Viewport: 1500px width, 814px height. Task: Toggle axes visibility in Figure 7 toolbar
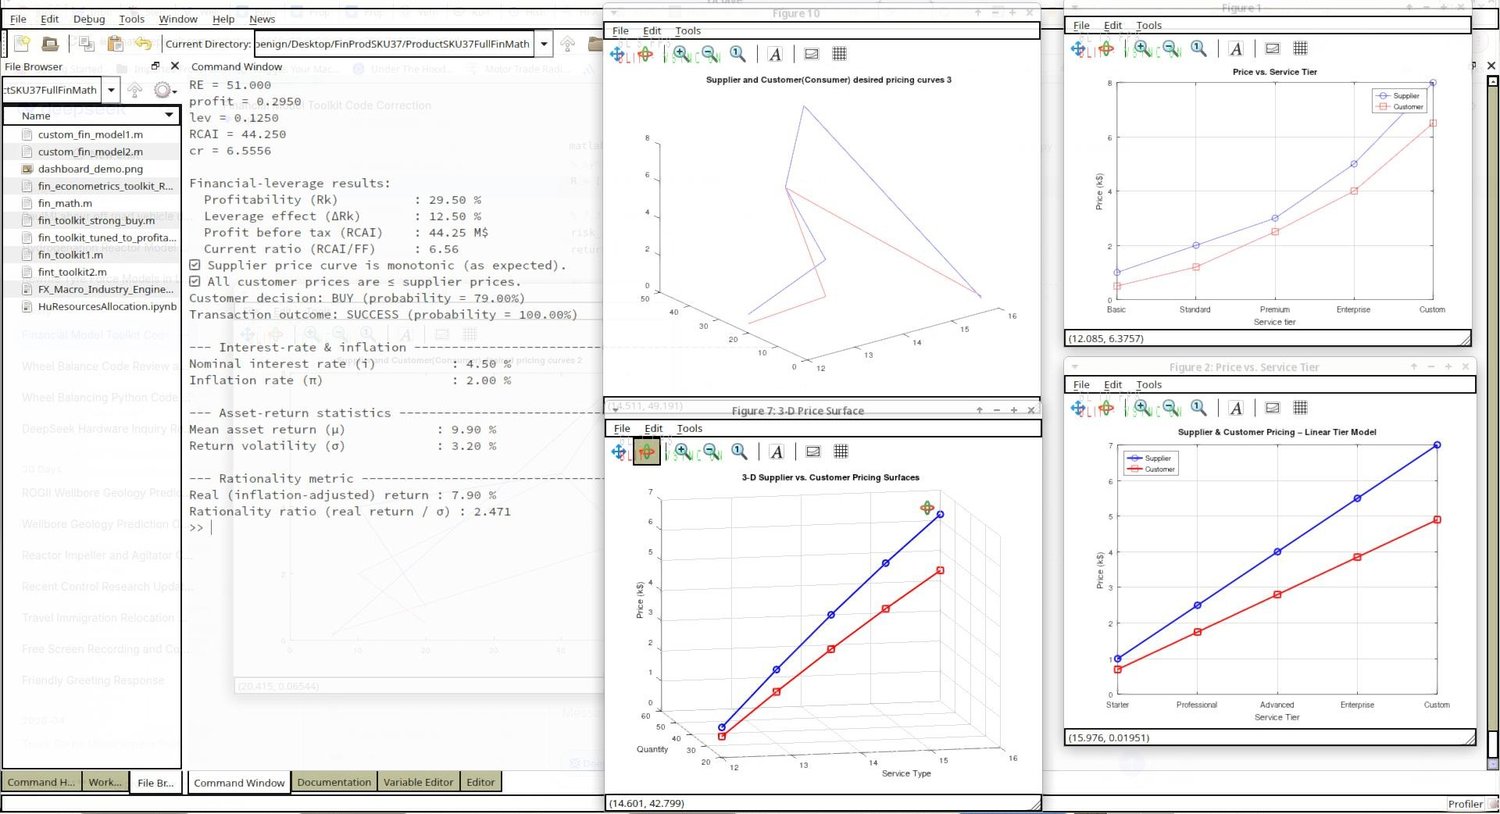[x=813, y=452]
